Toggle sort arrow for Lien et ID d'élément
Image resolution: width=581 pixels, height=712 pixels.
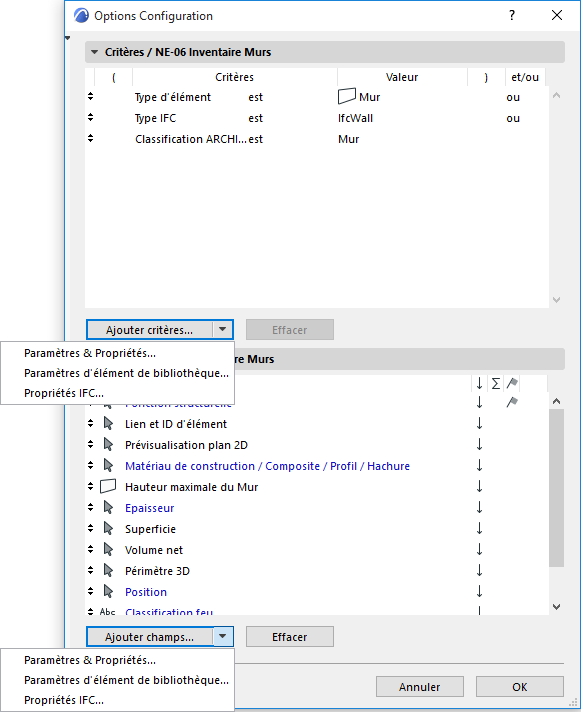pos(479,424)
